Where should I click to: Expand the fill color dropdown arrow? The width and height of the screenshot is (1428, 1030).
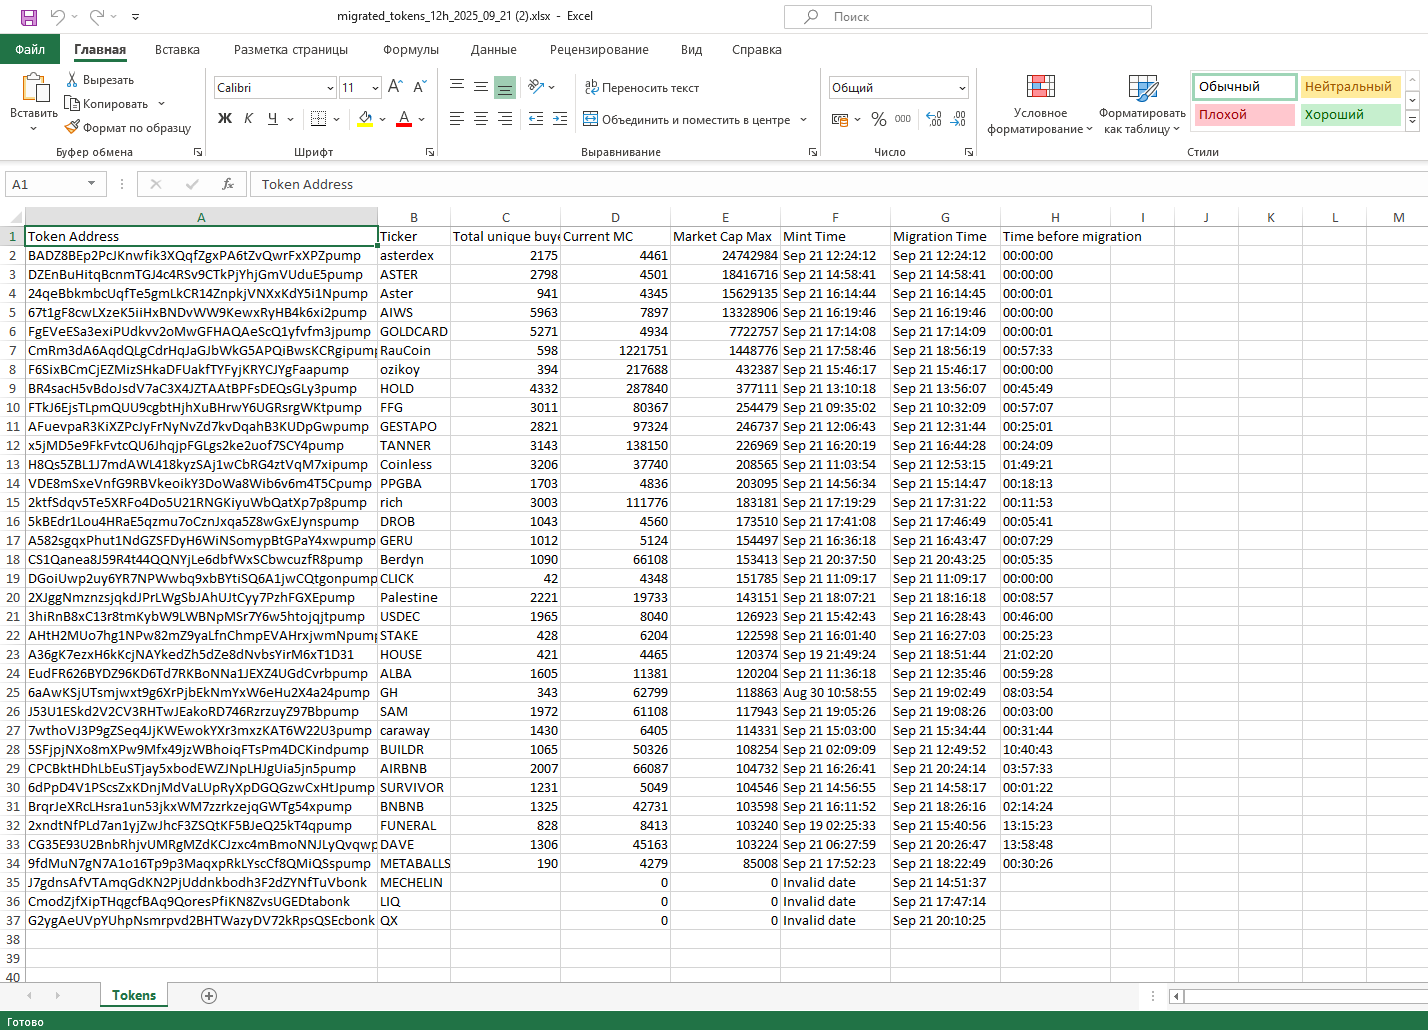[382, 120]
